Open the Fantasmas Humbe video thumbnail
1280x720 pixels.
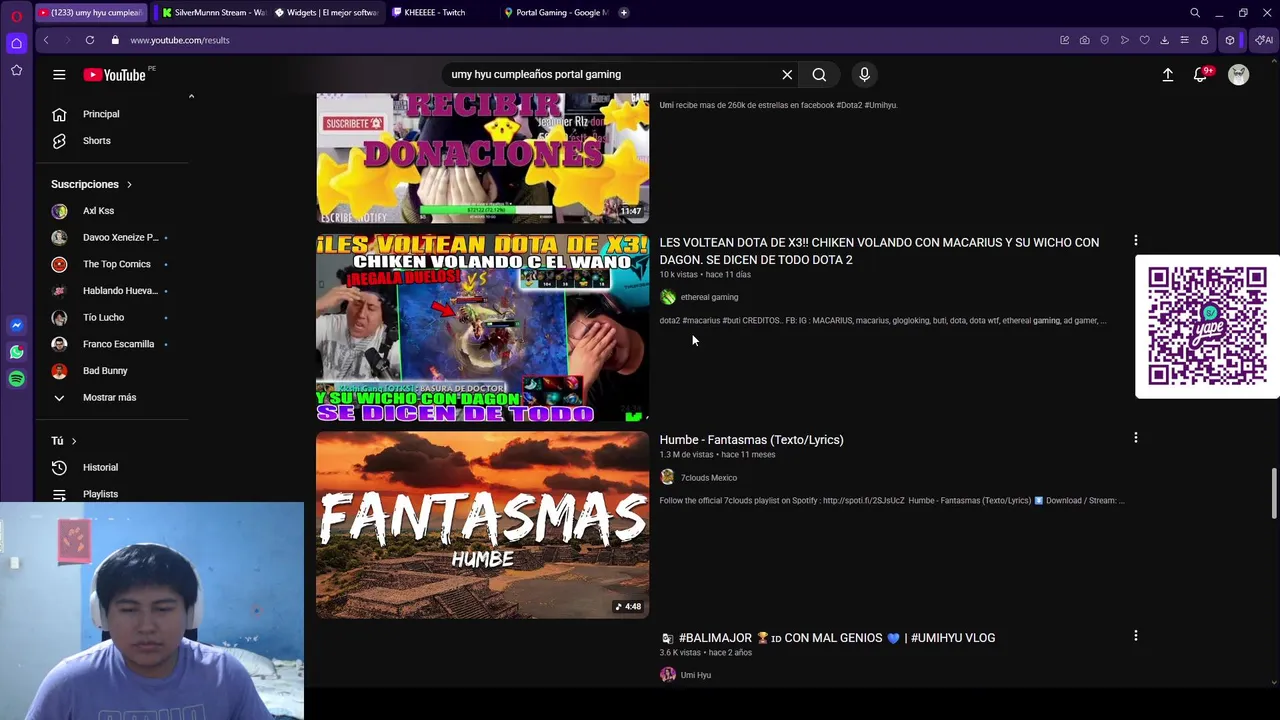(483, 525)
